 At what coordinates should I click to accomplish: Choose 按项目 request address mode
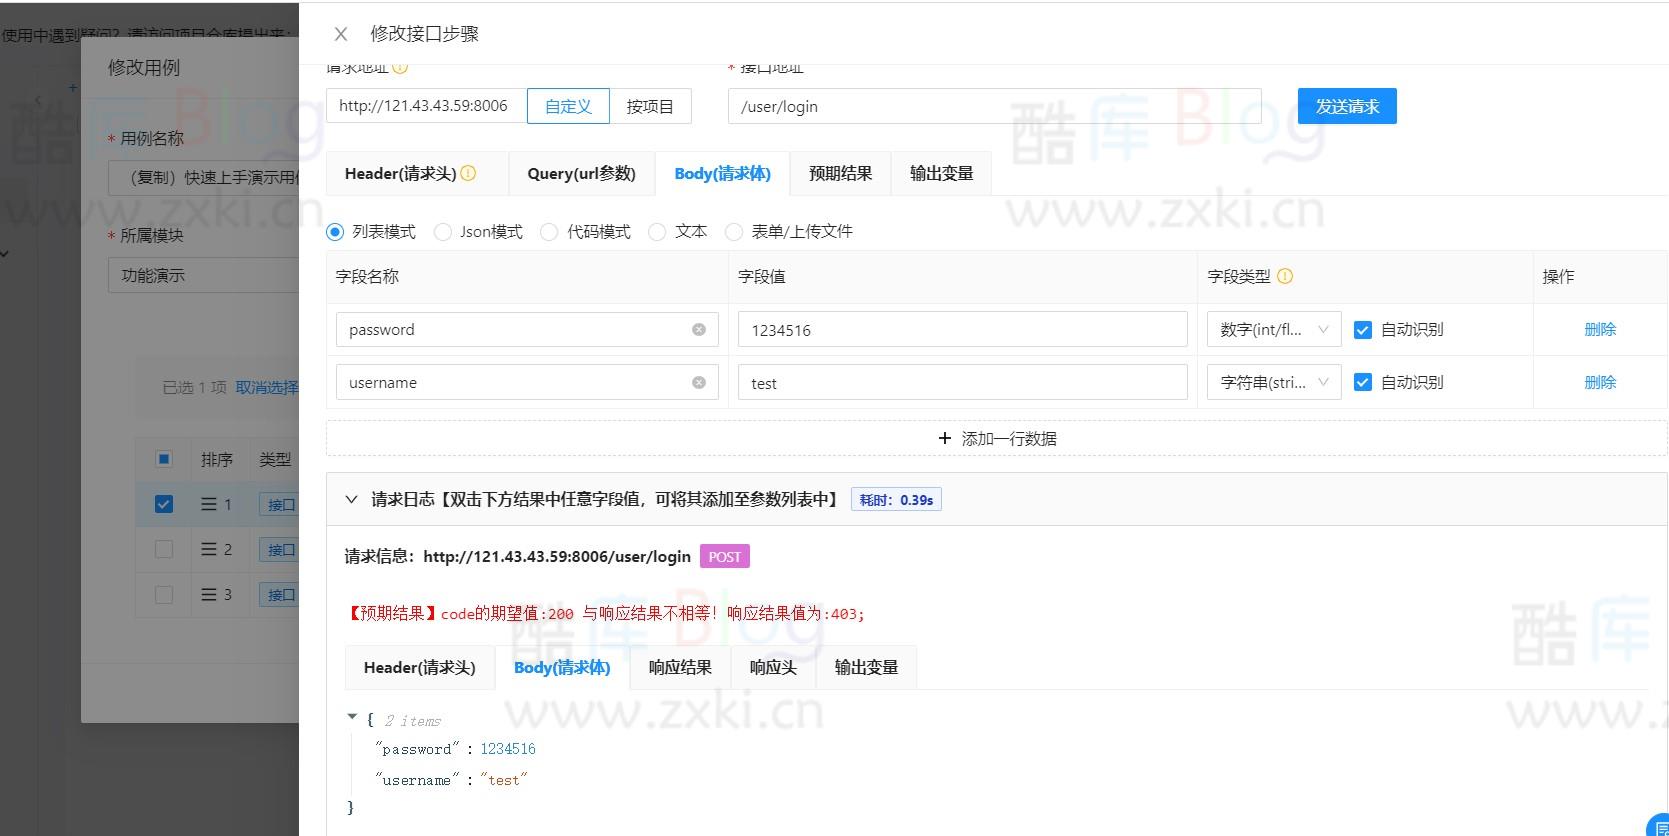[x=650, y=106]
